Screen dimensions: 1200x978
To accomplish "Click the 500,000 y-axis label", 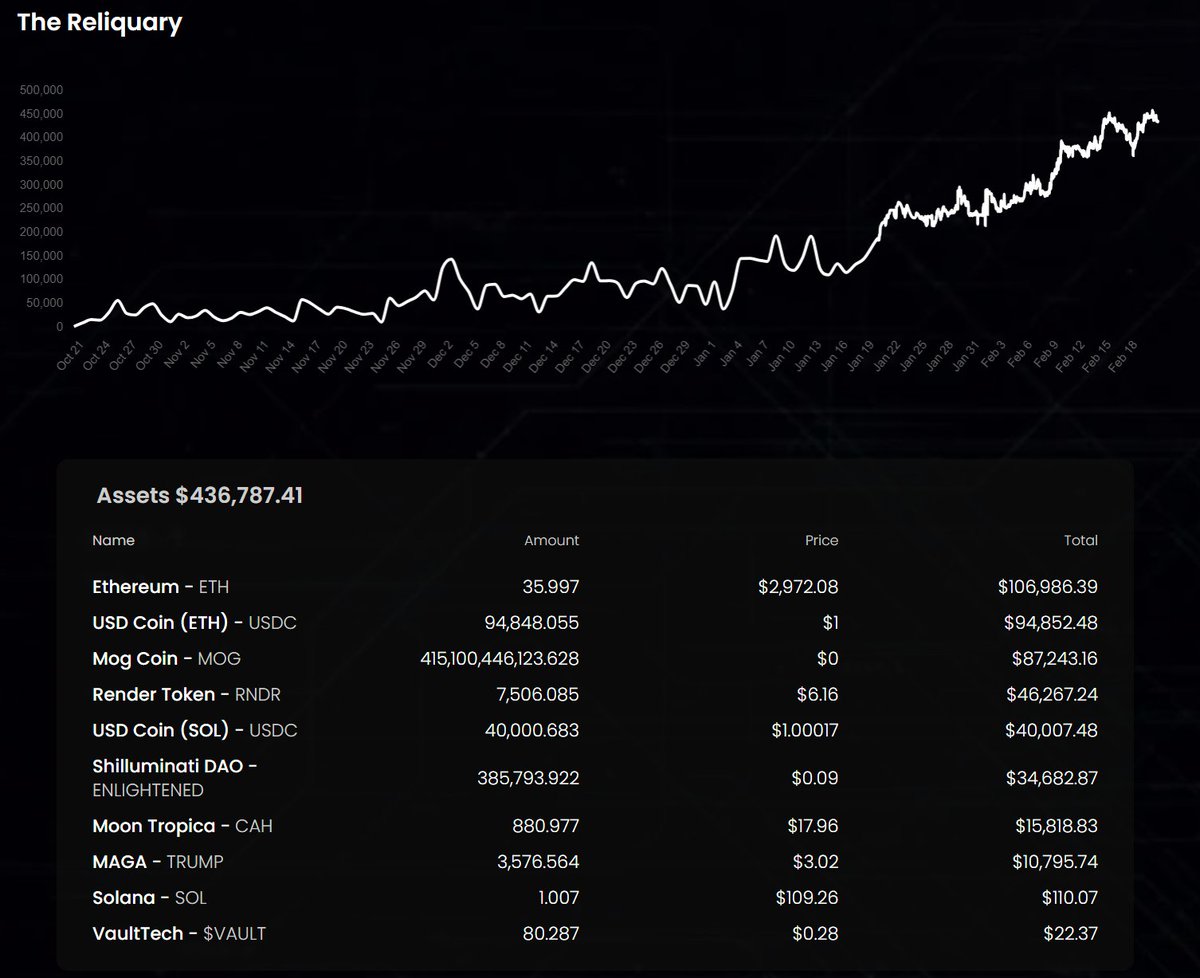I will pyautogui.click(x=41, y=89).
